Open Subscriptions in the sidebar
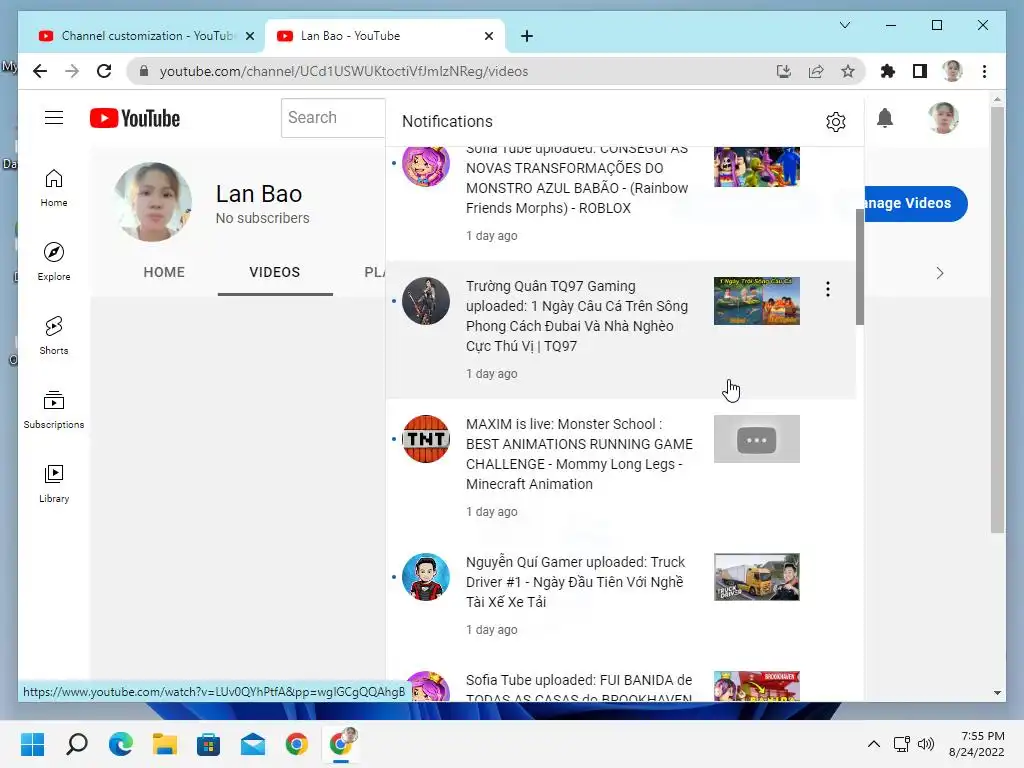Image resolution: width=1024 pixels, height=768 pixels. 54,409
